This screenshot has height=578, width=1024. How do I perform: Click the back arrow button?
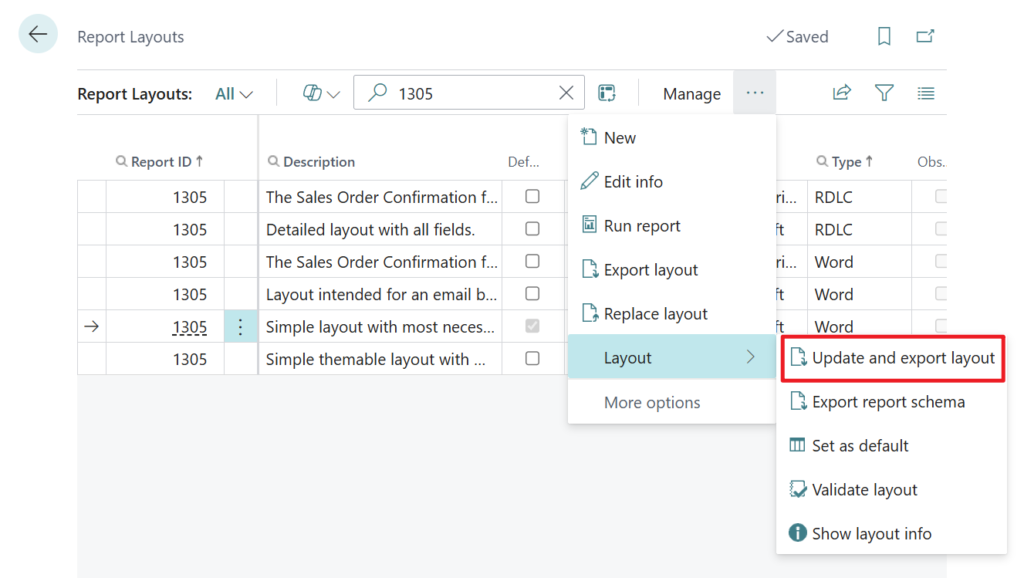click(x=38, y=35)
